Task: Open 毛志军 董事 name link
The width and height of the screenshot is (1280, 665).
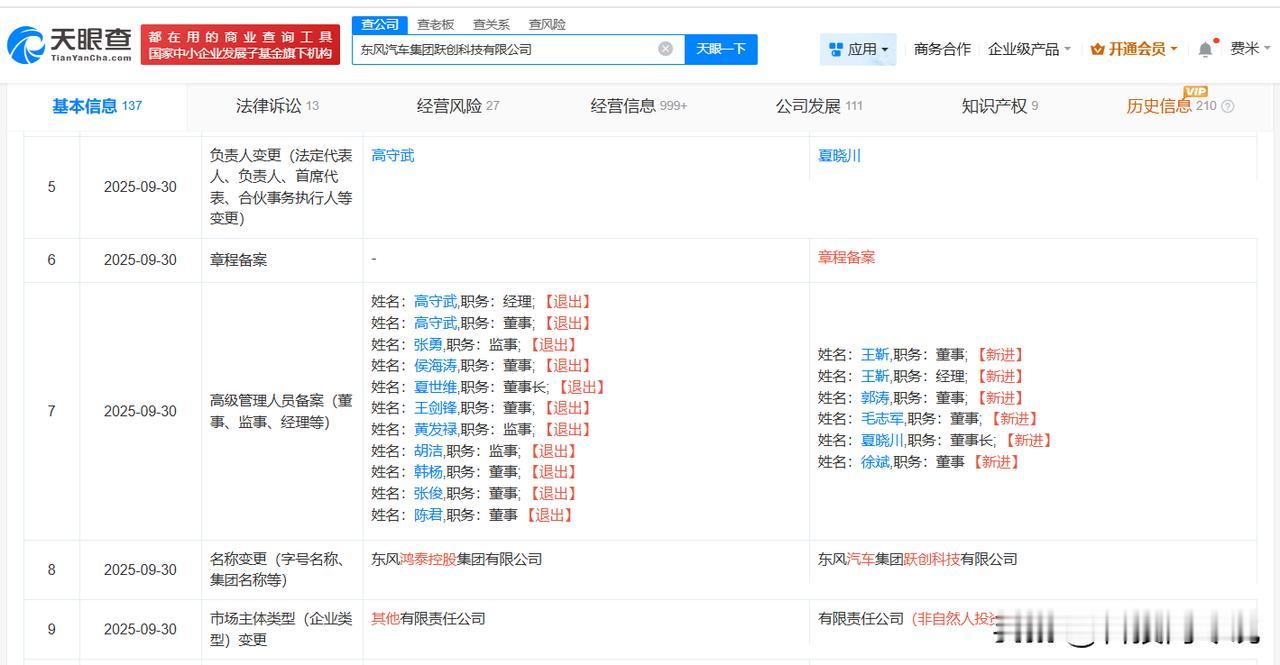Action: click(882, 418)
